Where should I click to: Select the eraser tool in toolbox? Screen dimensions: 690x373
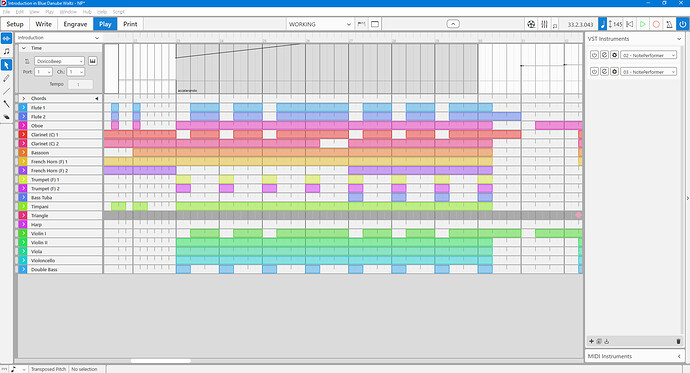pyautogui.click(x=7, y=117)
